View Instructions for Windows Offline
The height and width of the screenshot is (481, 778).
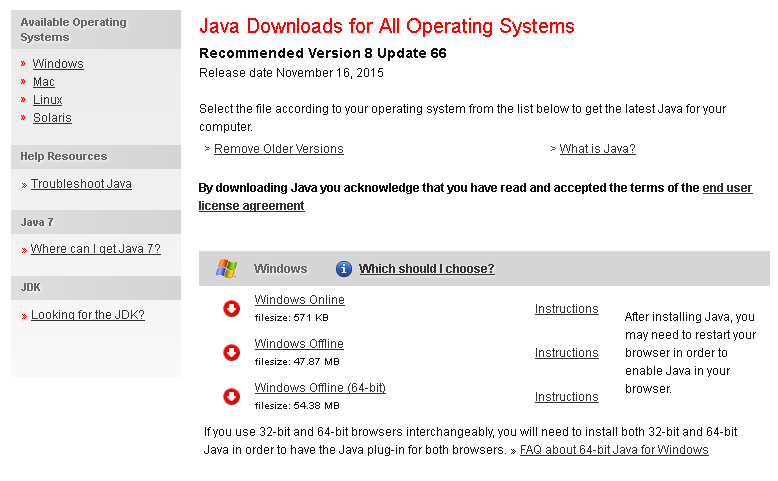[566, 353]
